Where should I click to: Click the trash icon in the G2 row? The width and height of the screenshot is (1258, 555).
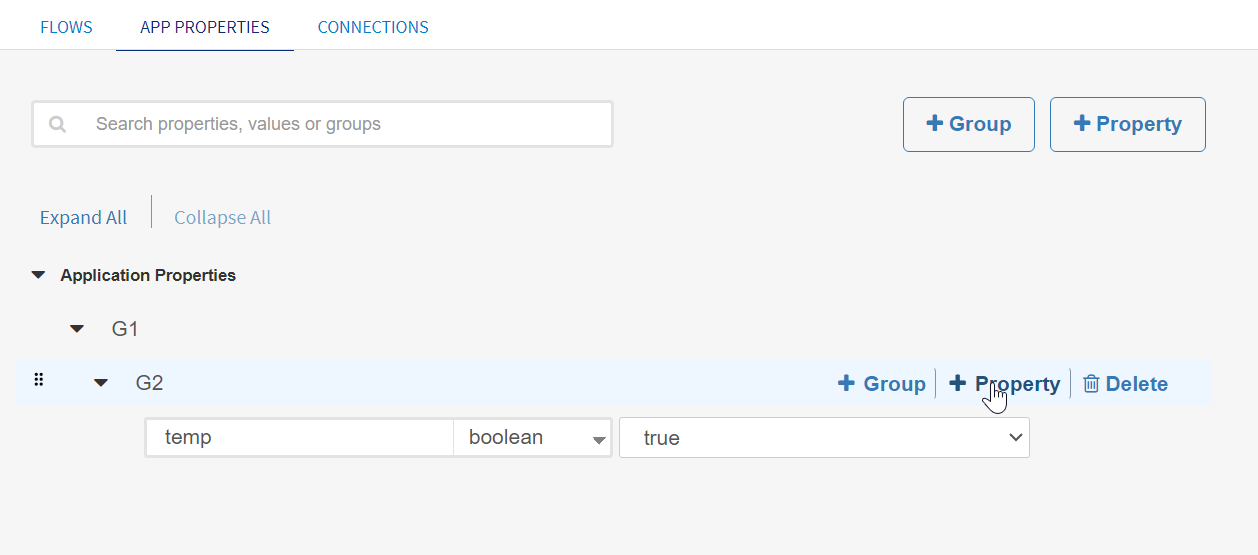[1091, 384]
